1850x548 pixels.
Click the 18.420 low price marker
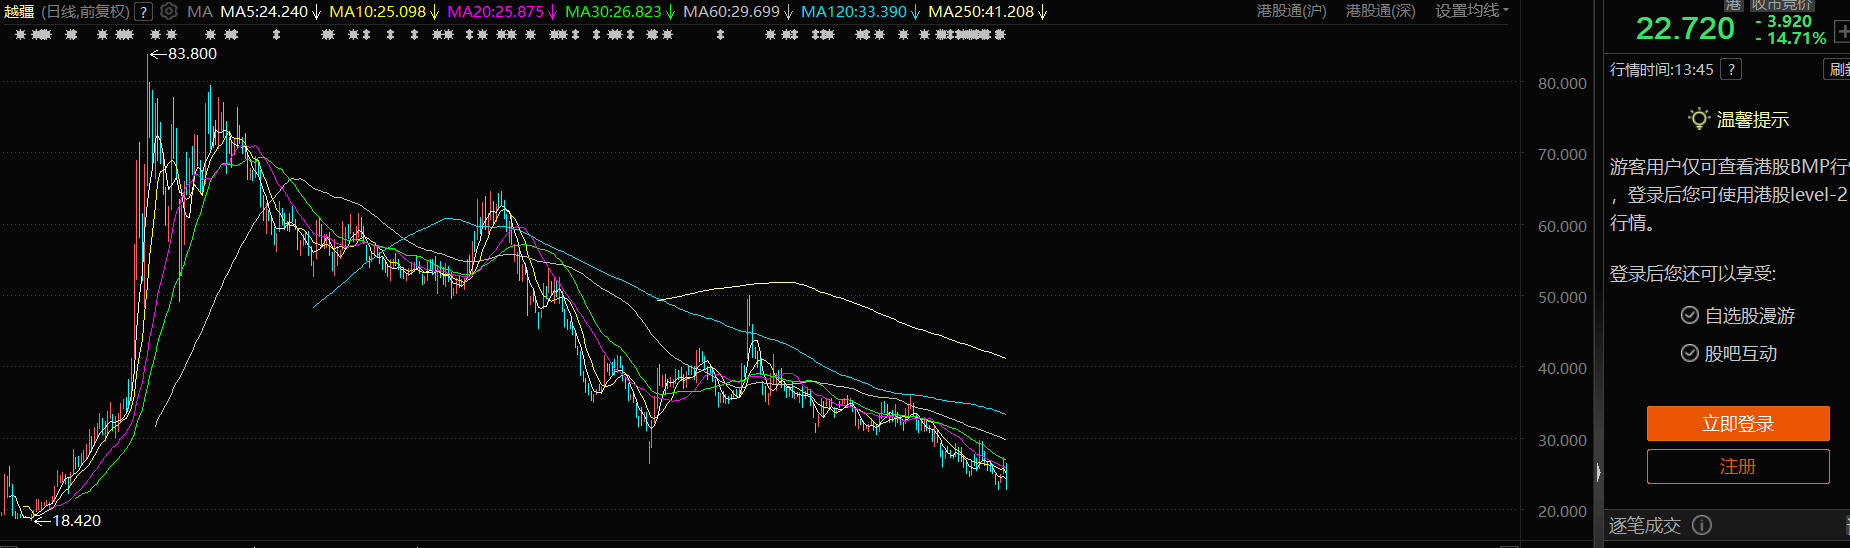pos(76,521)
